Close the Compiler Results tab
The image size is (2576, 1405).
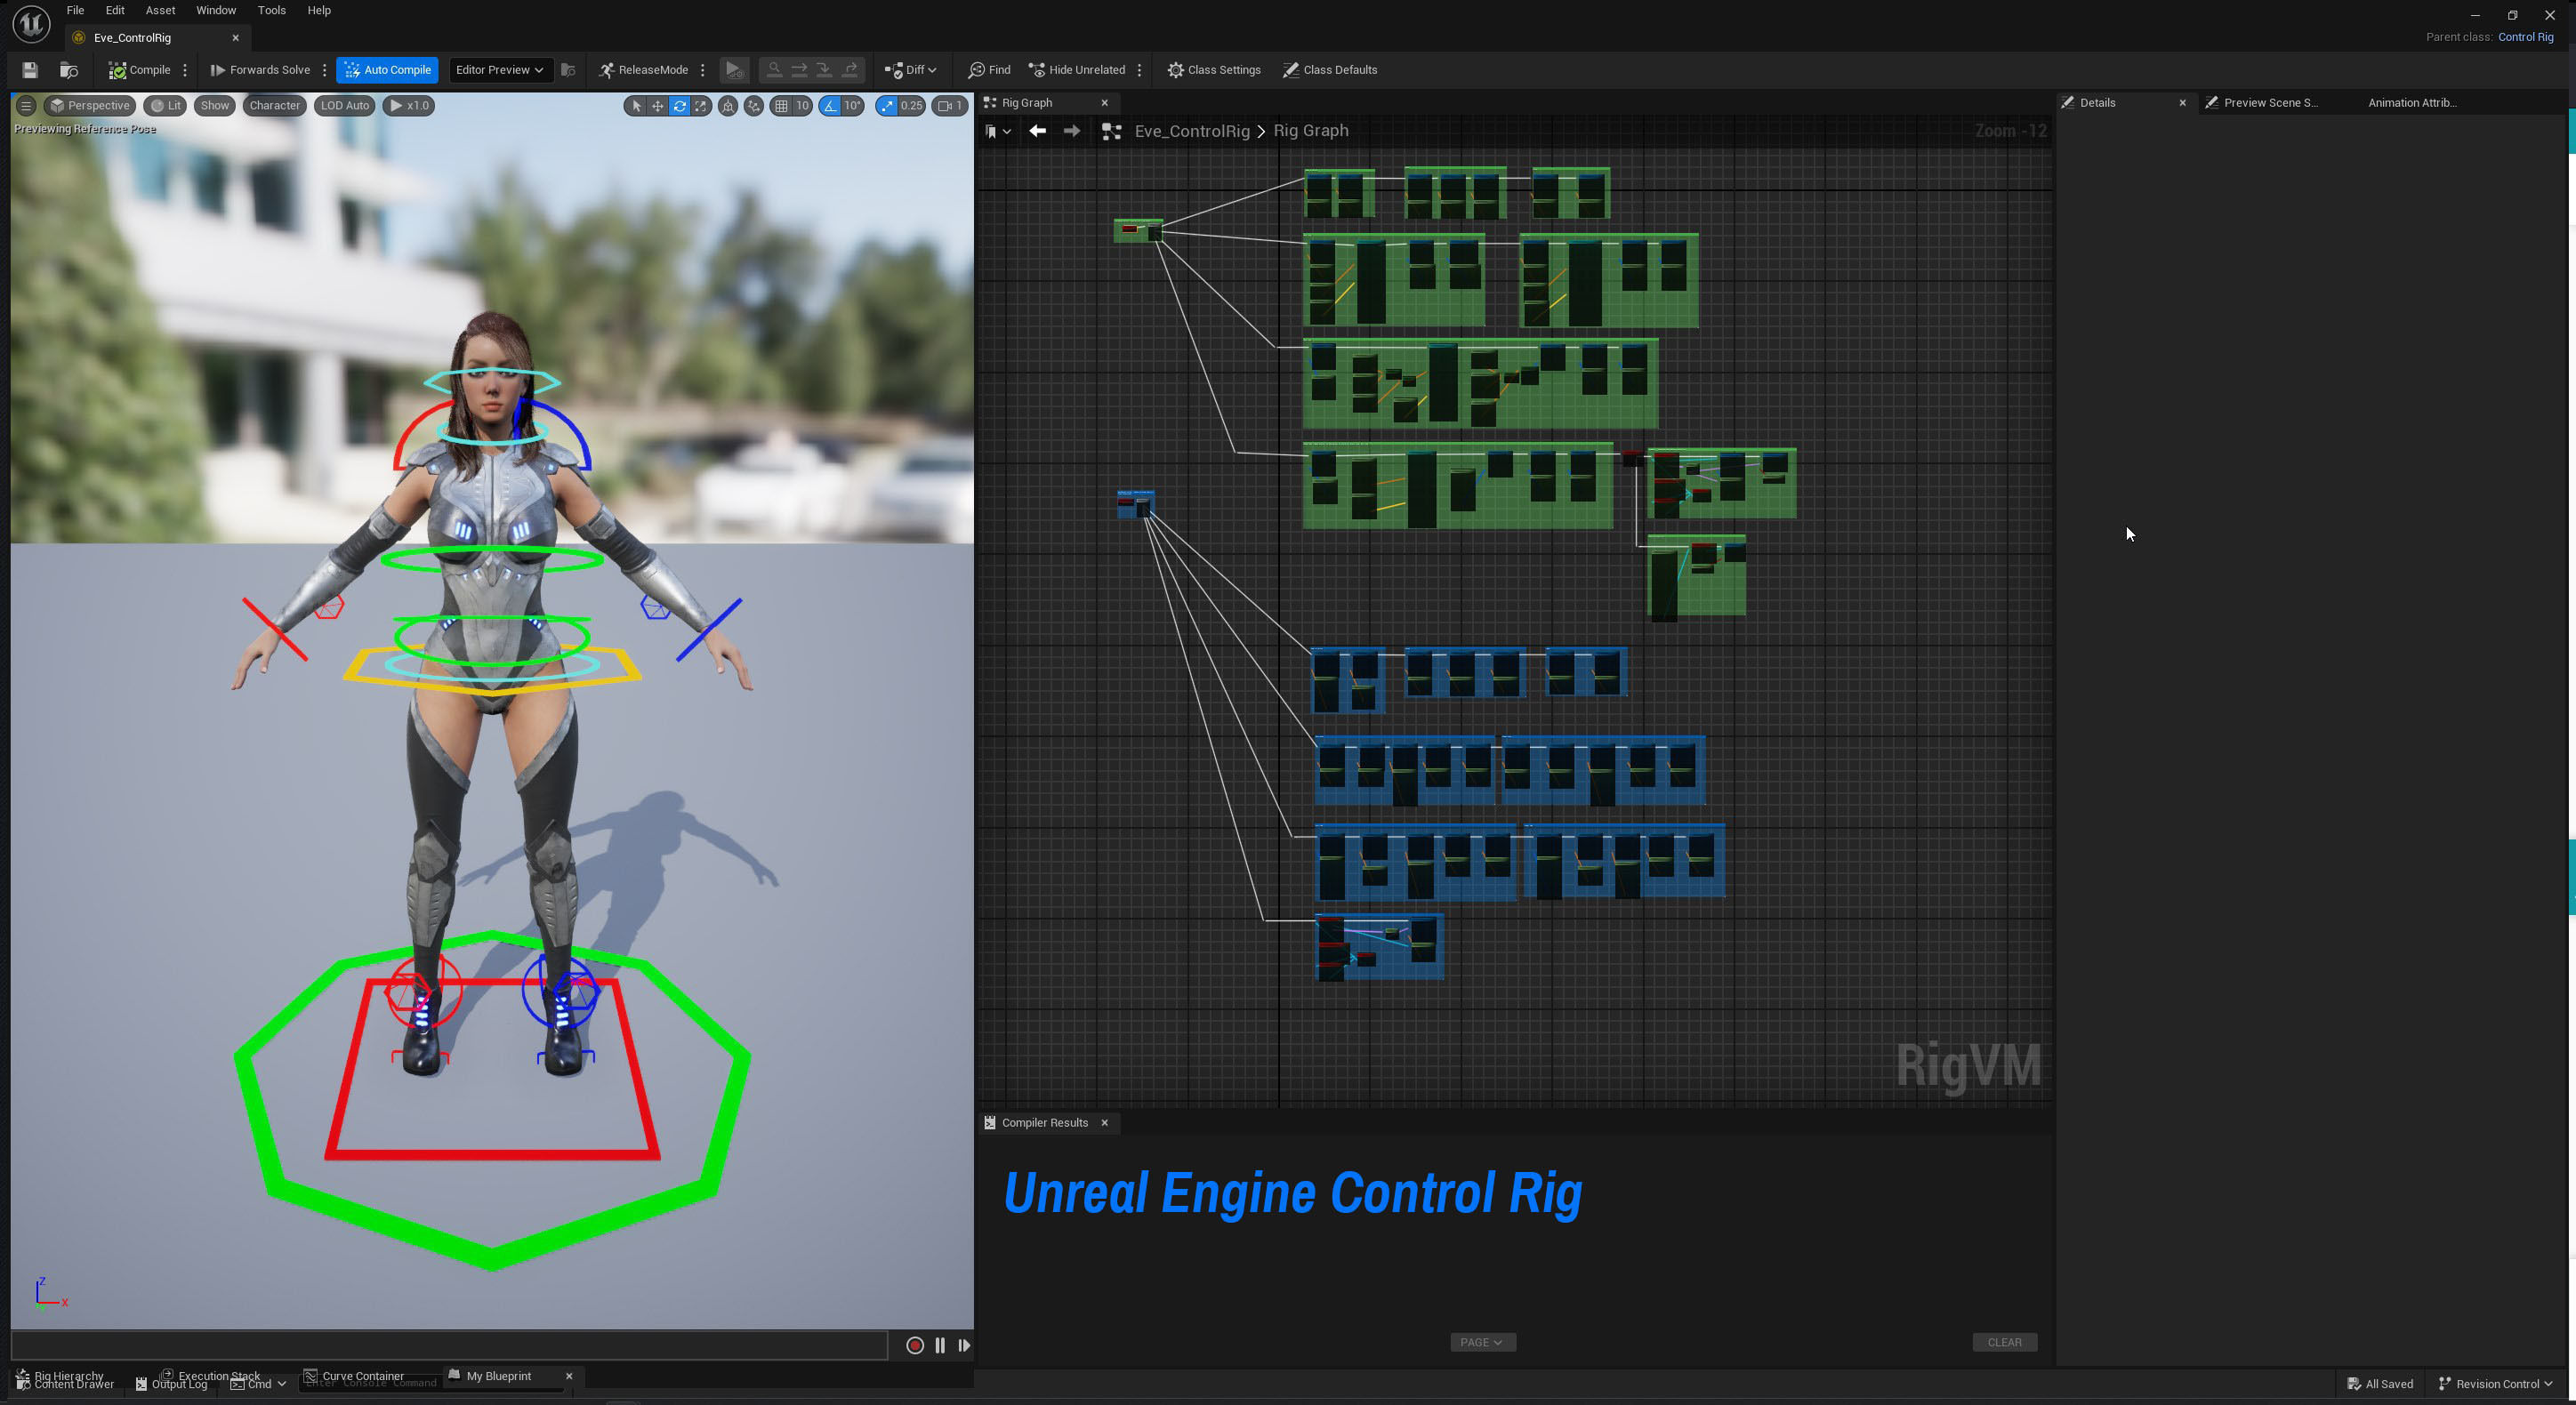click(x=1104, y=1123)
